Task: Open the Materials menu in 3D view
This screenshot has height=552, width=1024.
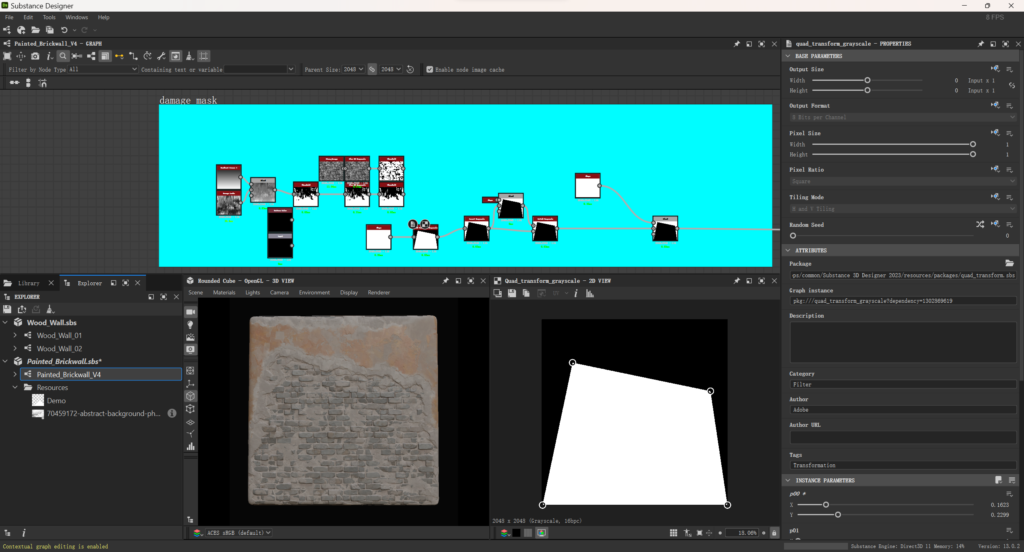Action: click(224, 293)
